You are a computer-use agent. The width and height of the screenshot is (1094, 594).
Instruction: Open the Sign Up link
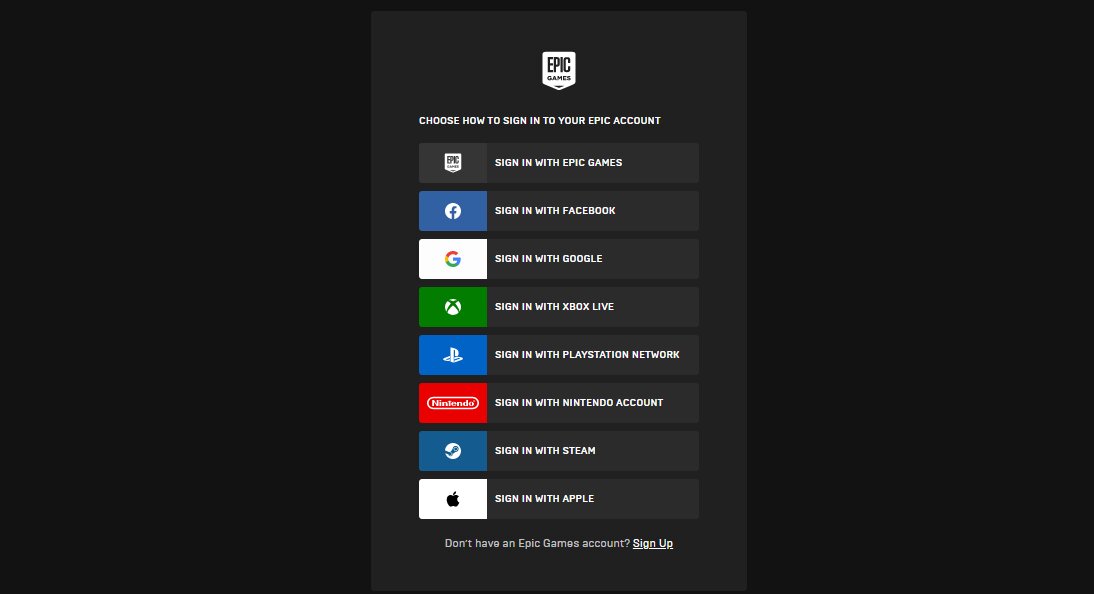652,543
